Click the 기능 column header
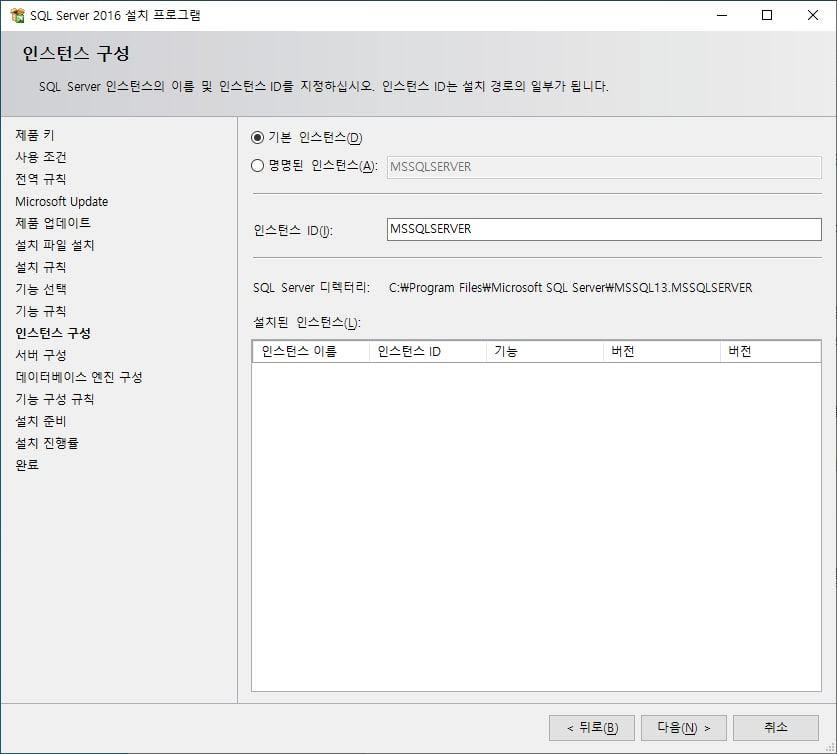This screenshot has width=837, height=754. [544, 352]
